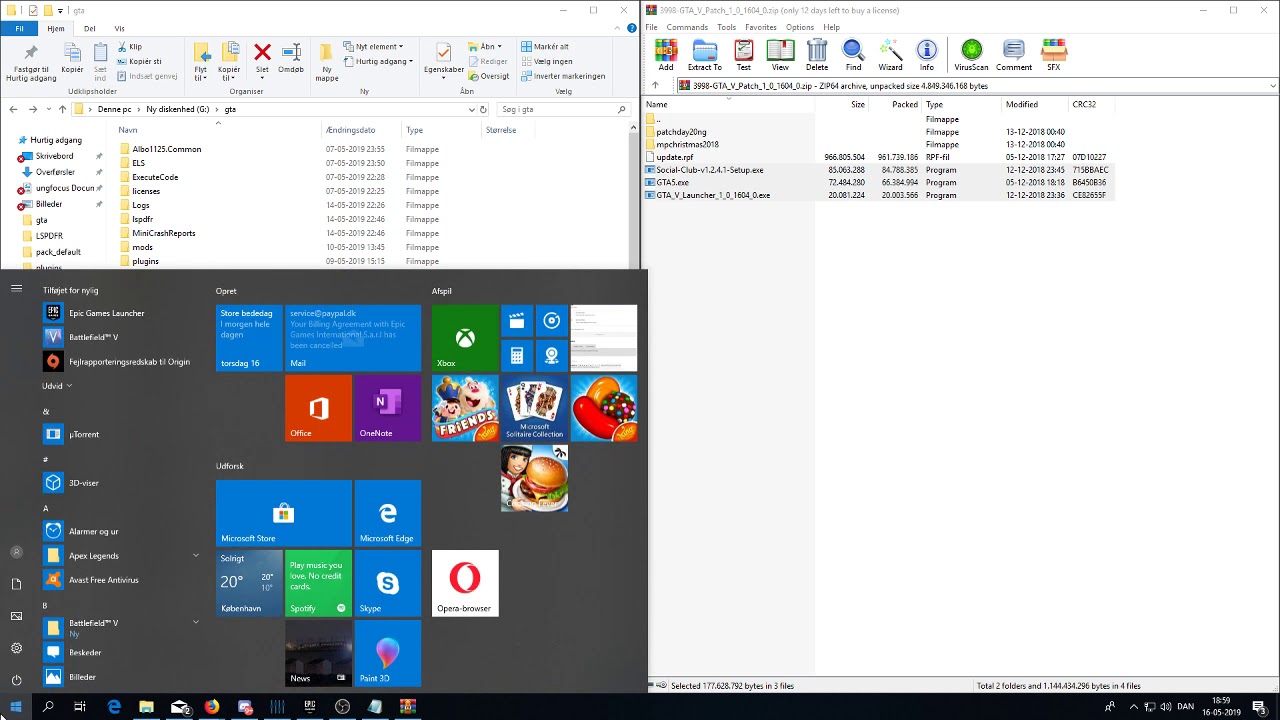The width and height of the screenshot is (1280, 720).
Task: Open the Xbox tile in Start menu
Action: click(x=464, y=338)
